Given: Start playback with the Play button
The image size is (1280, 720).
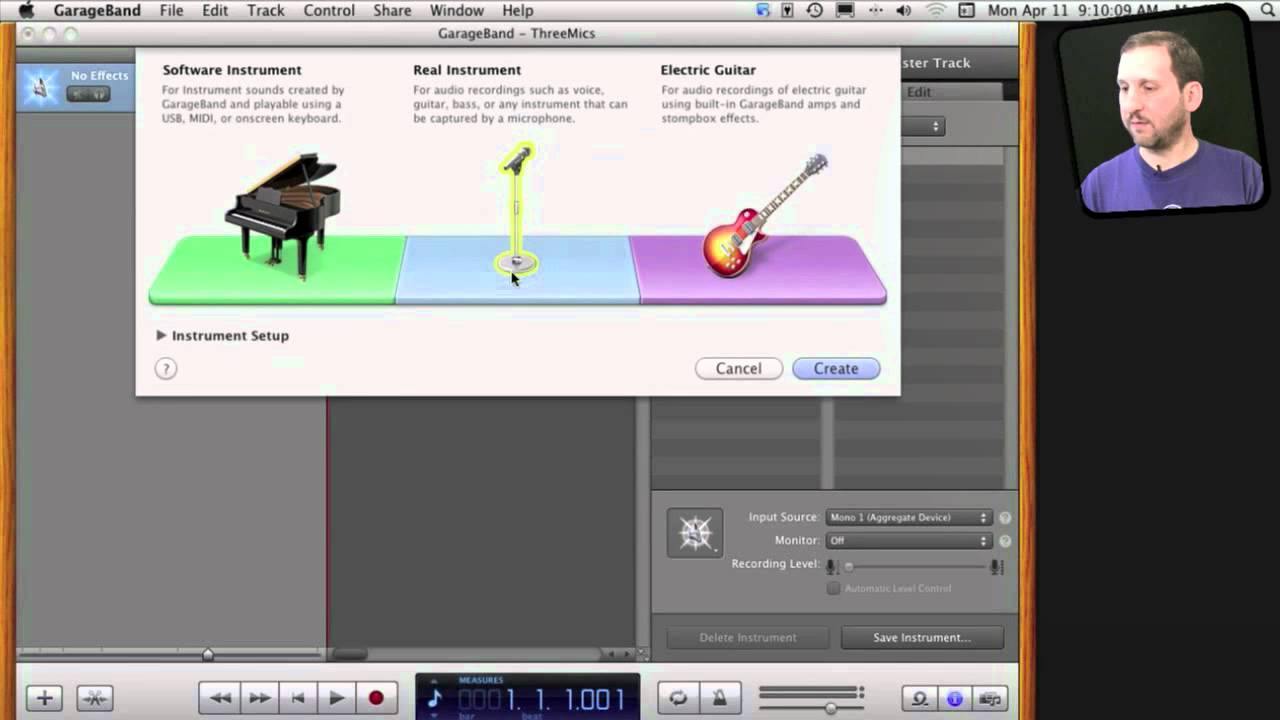Looking at the screenshot, I should pos(337,698).
